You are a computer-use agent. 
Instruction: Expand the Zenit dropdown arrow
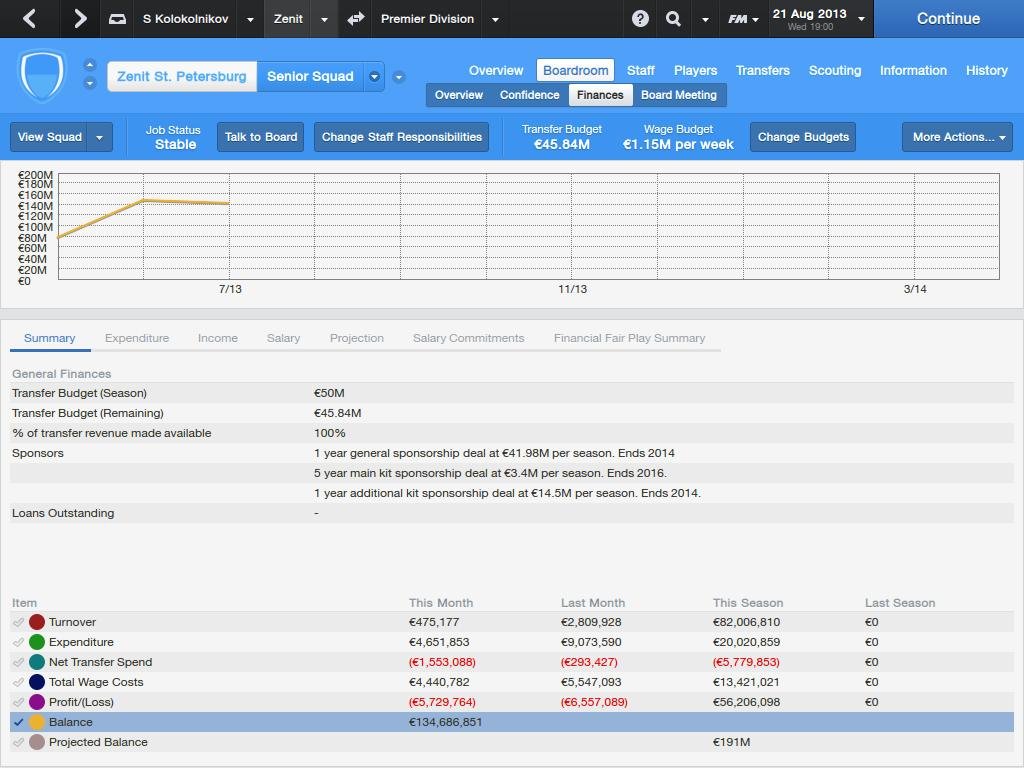point(325,20)
